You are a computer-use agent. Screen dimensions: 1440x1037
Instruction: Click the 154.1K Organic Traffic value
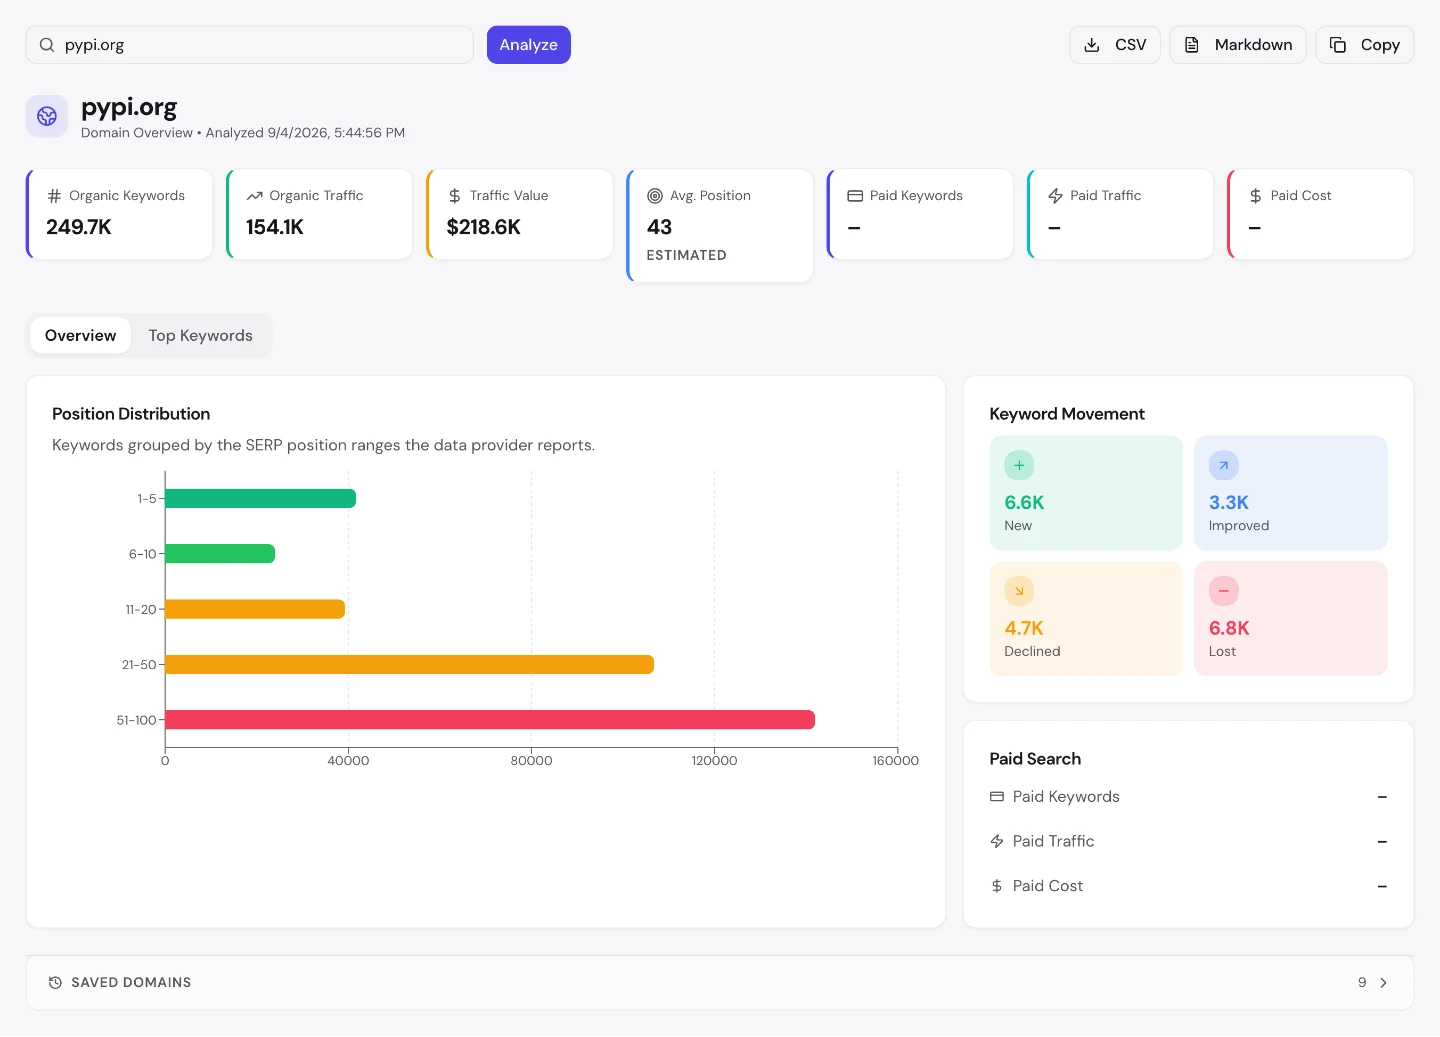(x=275, y=227)
